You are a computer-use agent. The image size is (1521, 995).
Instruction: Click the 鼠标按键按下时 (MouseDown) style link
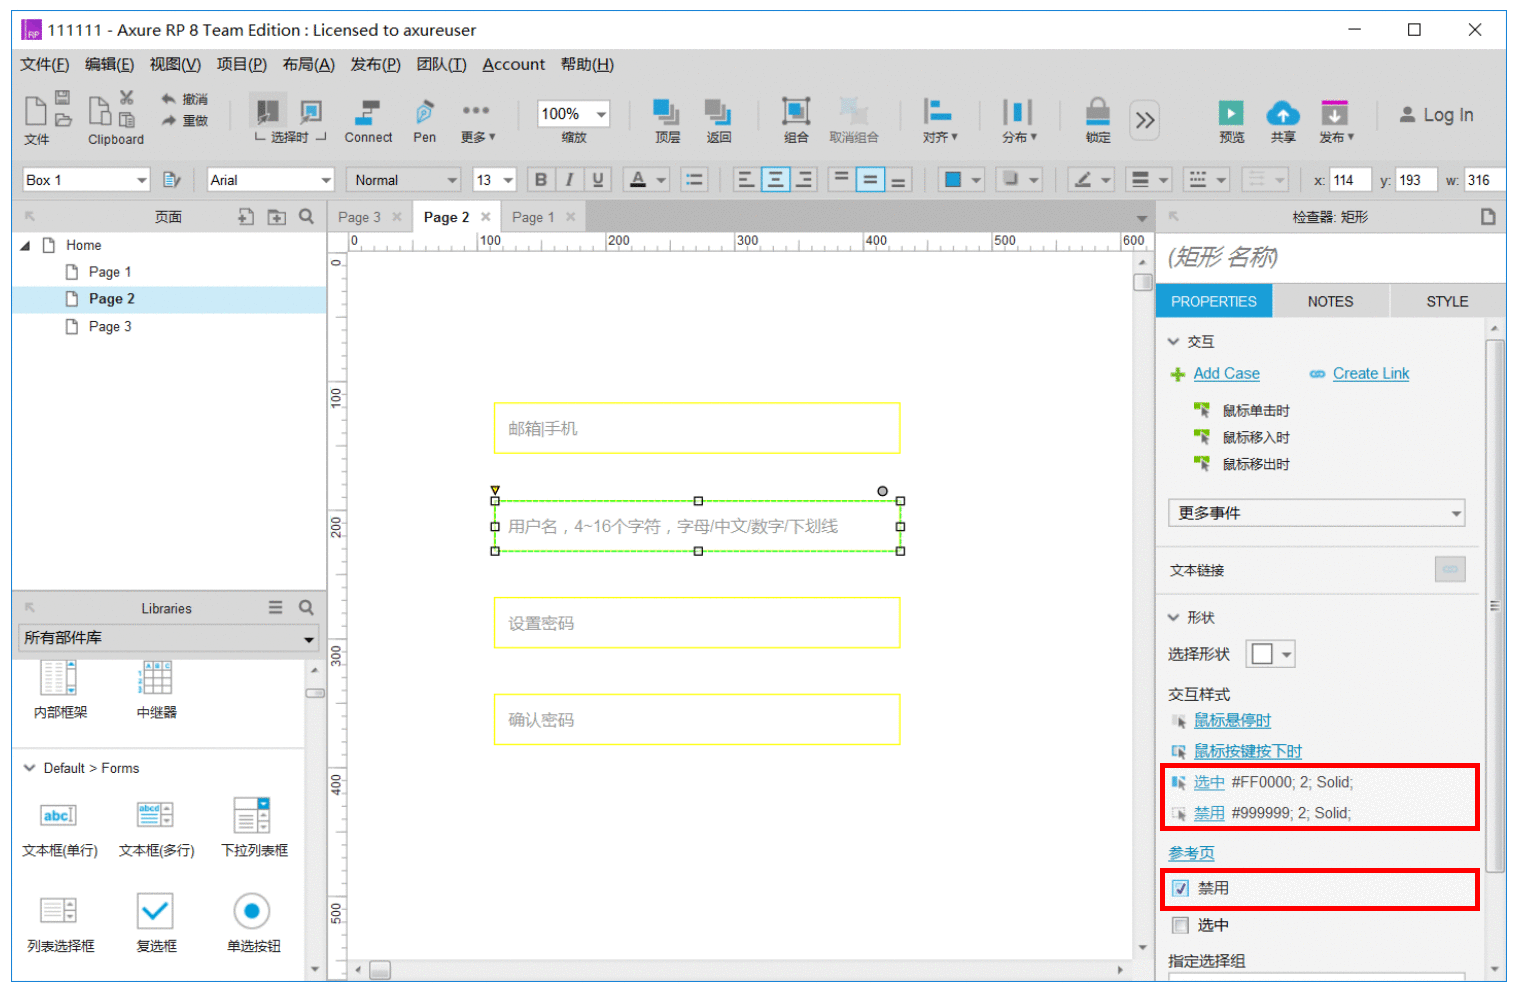(x=1248, y=752)
